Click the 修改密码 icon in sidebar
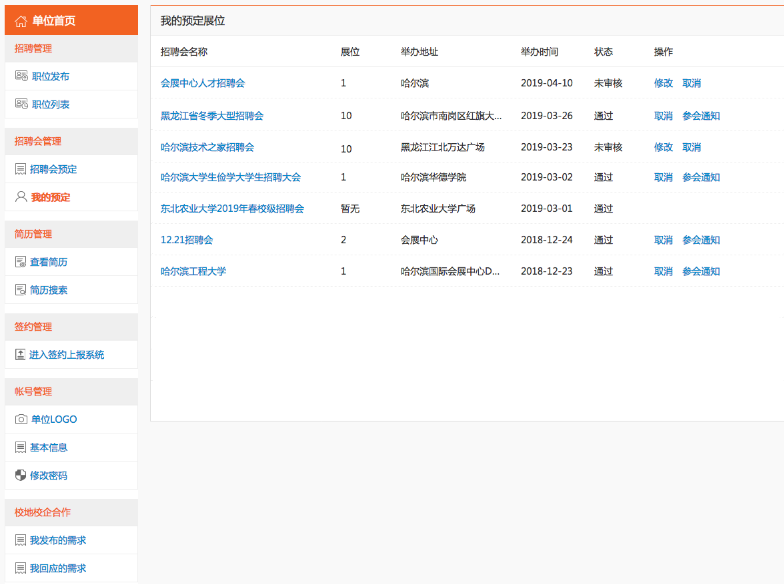Screen dimensions: 784x584 [20, 475]
